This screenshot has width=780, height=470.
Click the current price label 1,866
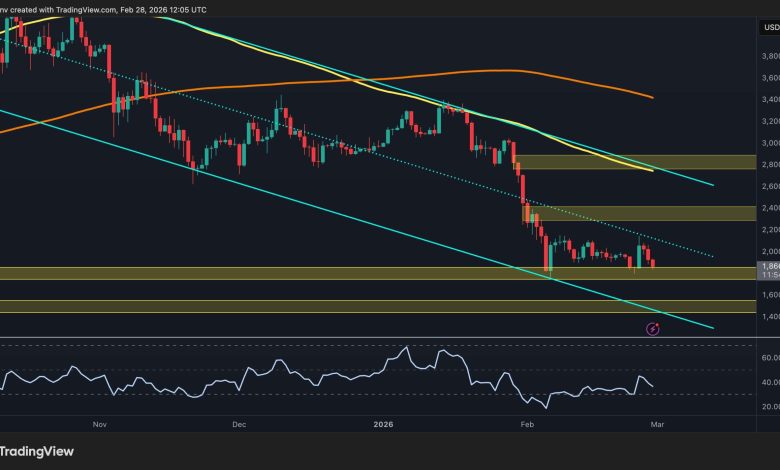(768, 267)
